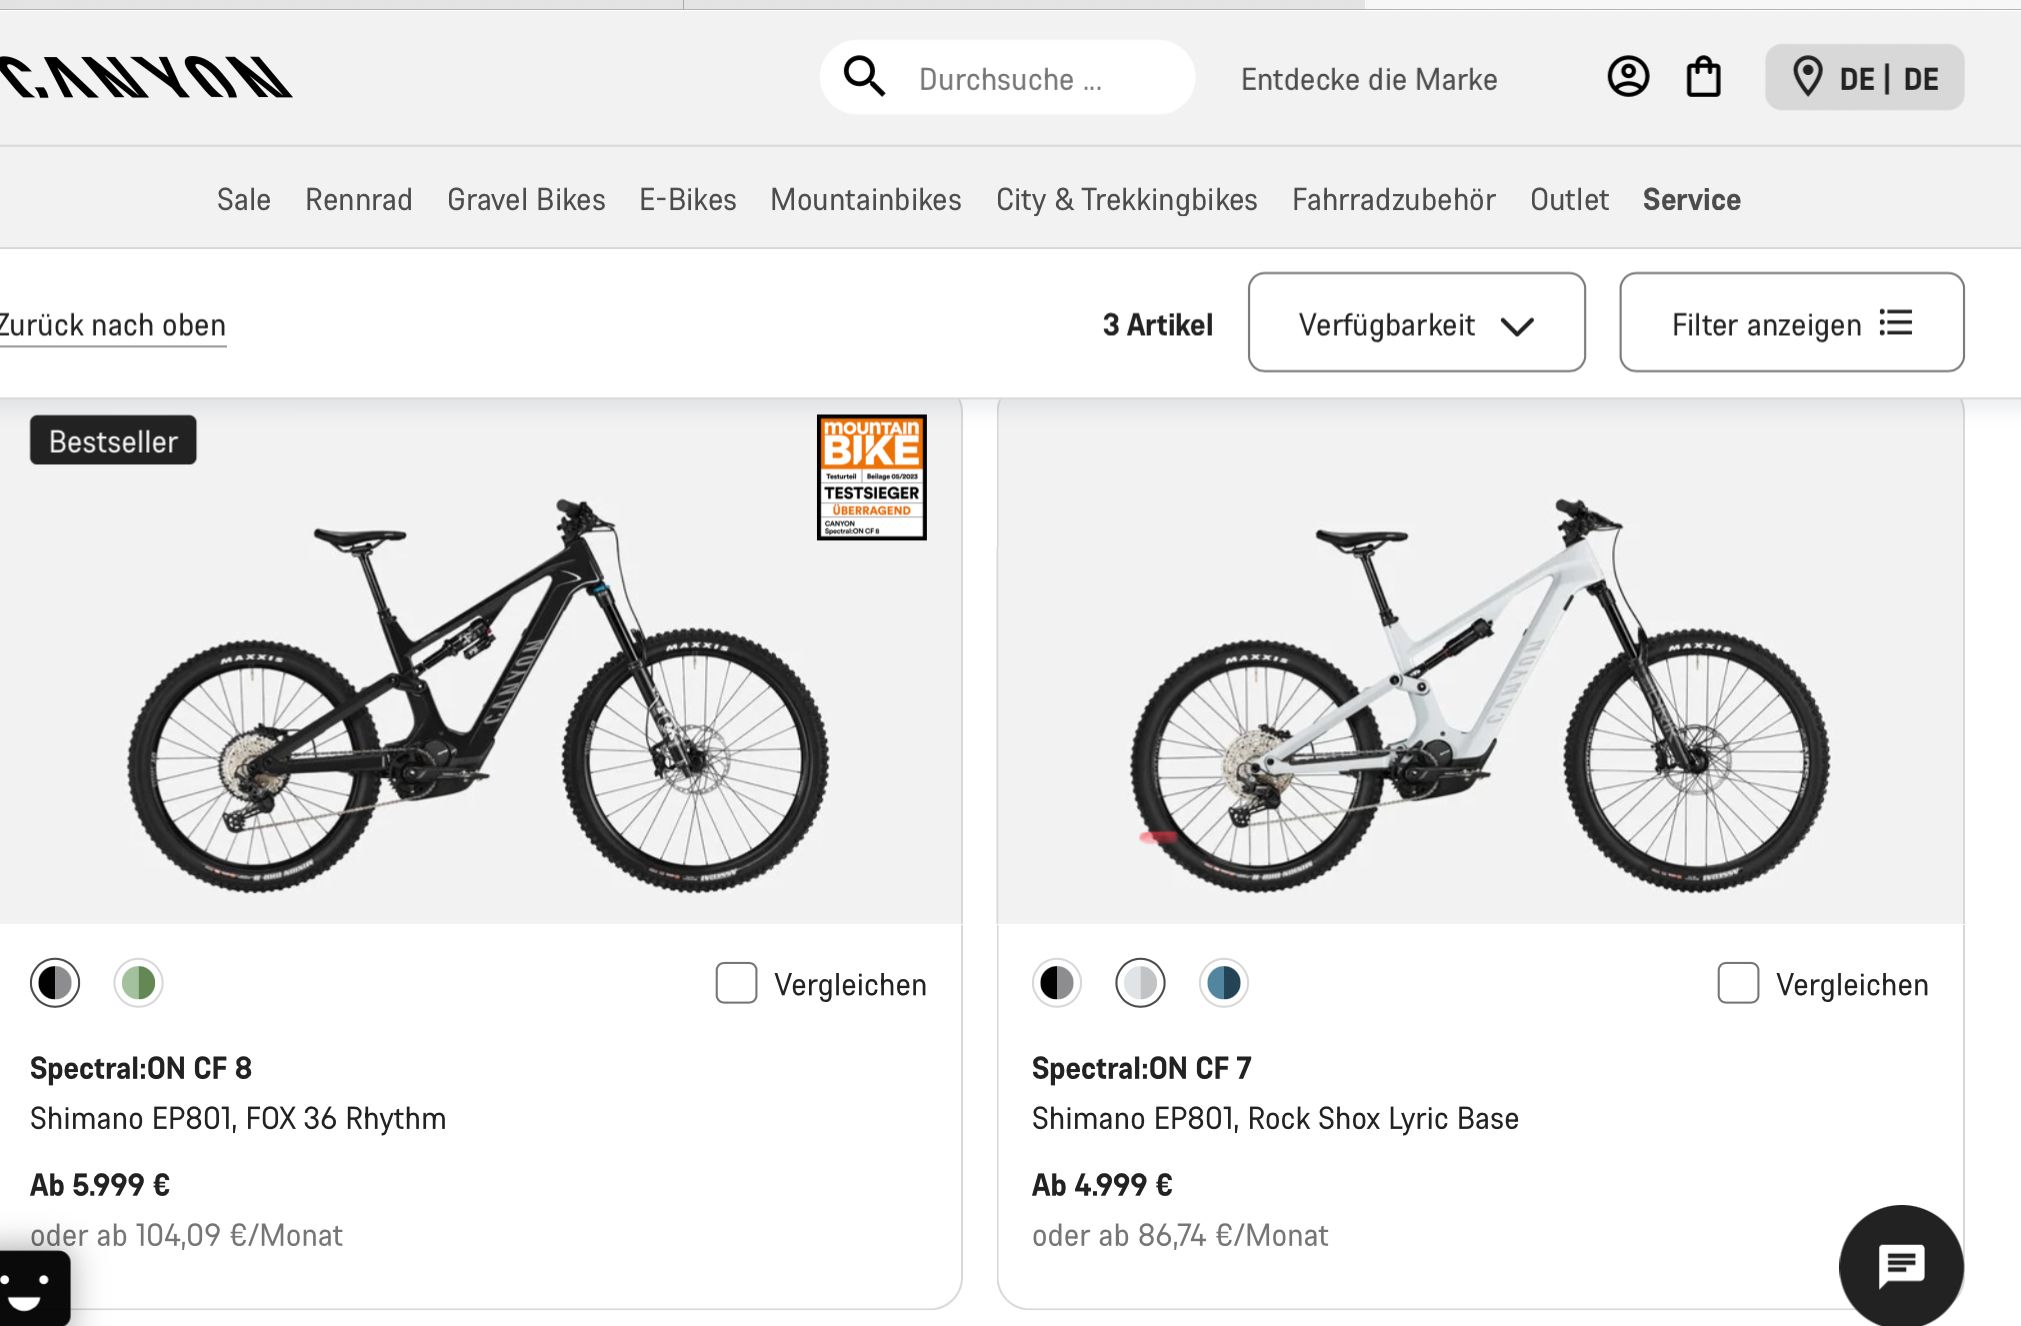
Task: Open the user account icon
Action: coord(1628,77)
